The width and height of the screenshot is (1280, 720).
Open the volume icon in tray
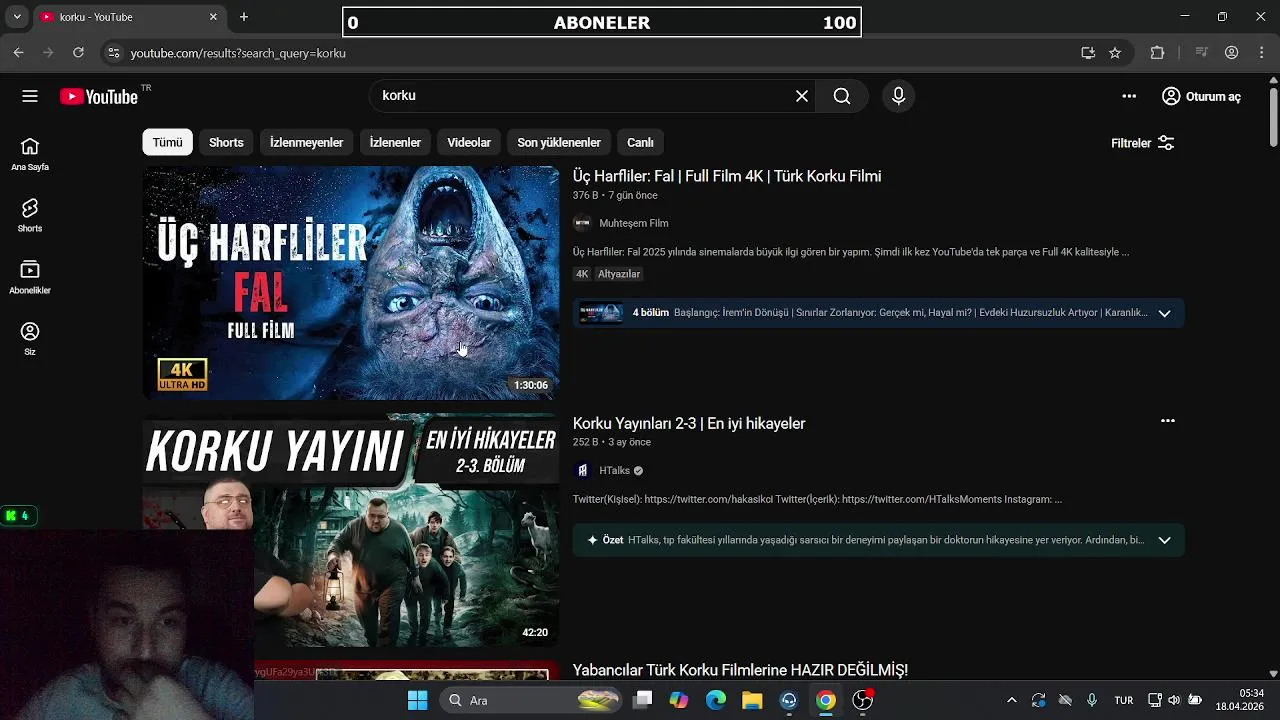click(1174, 700)
